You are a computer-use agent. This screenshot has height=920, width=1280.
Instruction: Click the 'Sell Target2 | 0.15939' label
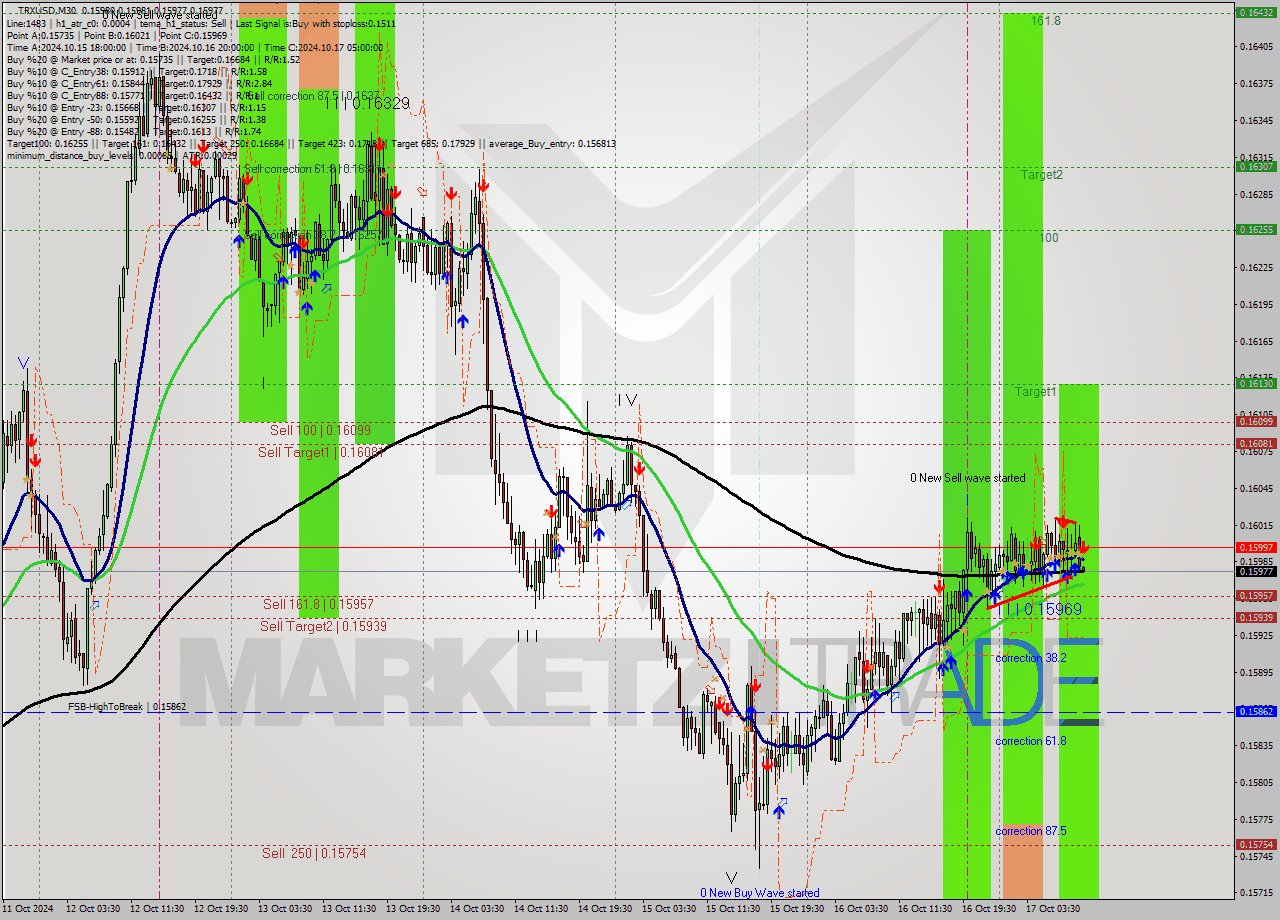click(x=323, y=626)
